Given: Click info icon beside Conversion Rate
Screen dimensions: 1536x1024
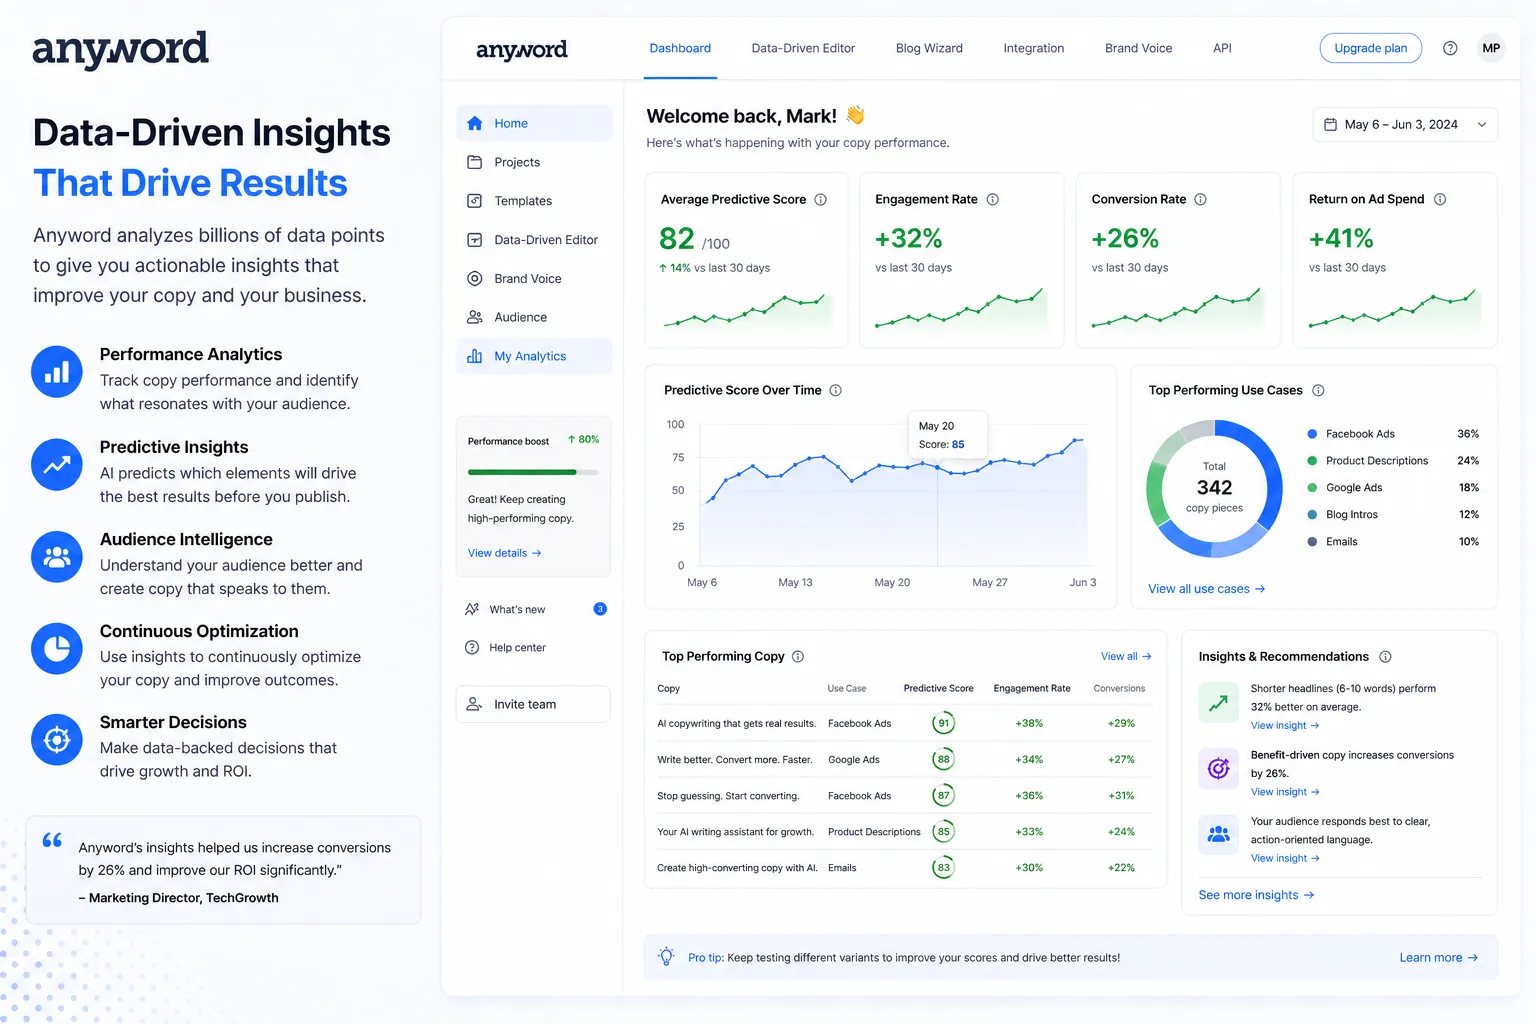Looking at the screenshot, I should (1201, 199).
